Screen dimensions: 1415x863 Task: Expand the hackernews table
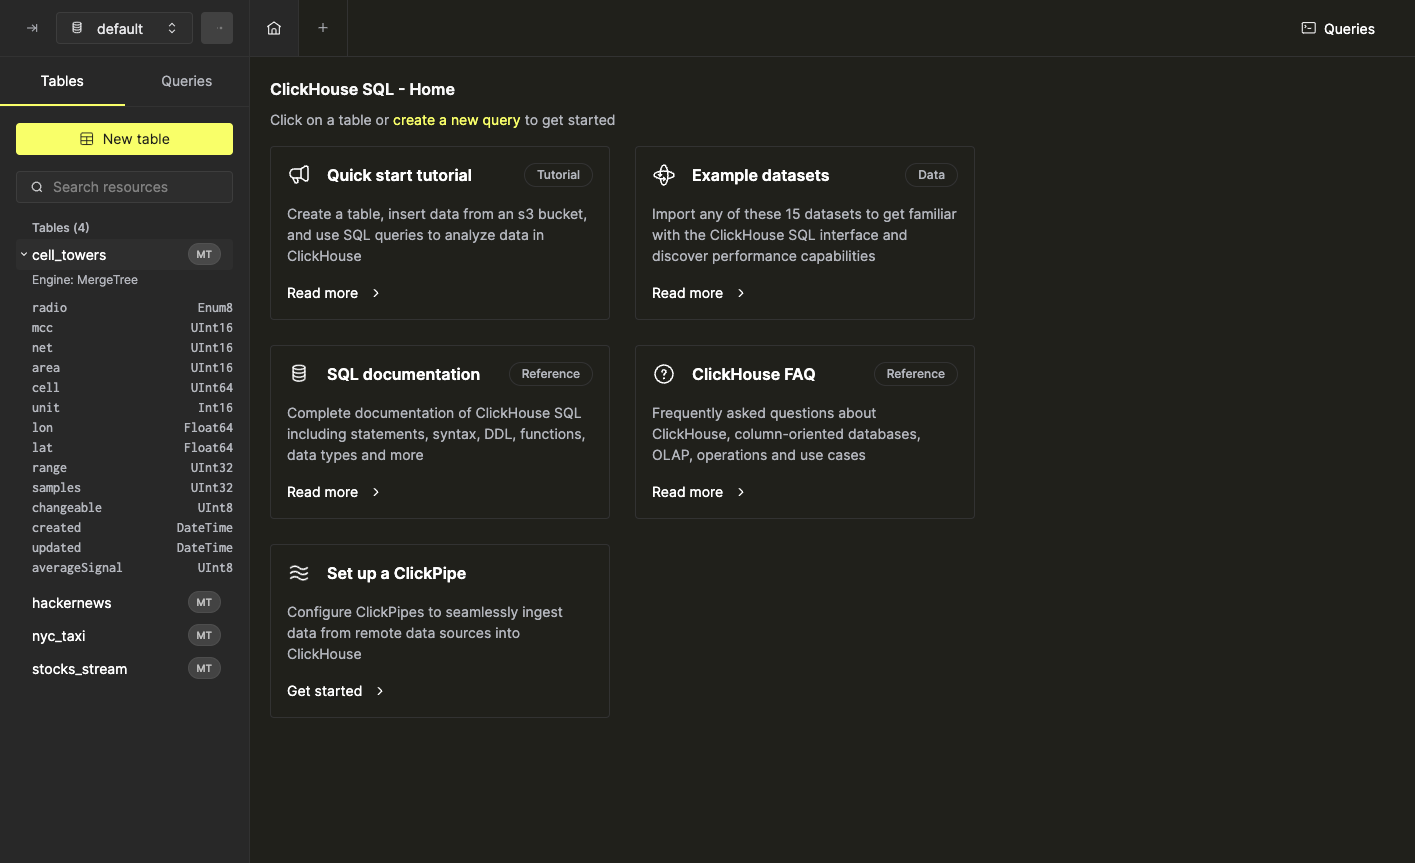tap(72, 603)
